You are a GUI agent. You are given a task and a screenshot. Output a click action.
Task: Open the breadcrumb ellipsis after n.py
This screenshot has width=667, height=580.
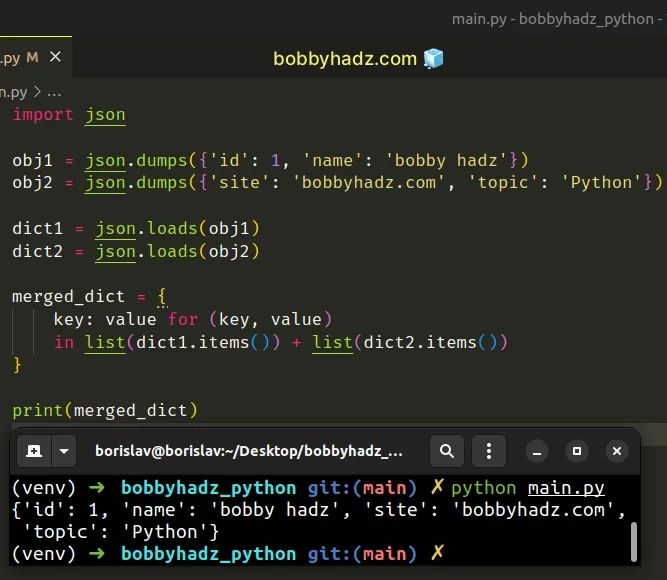[54, 92]
